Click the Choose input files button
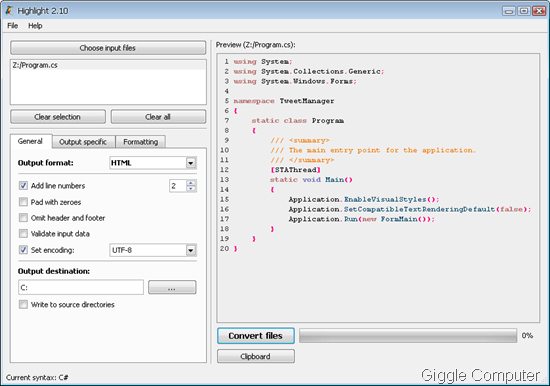This screenshot has height=386, width=550. tap(108, 48)
